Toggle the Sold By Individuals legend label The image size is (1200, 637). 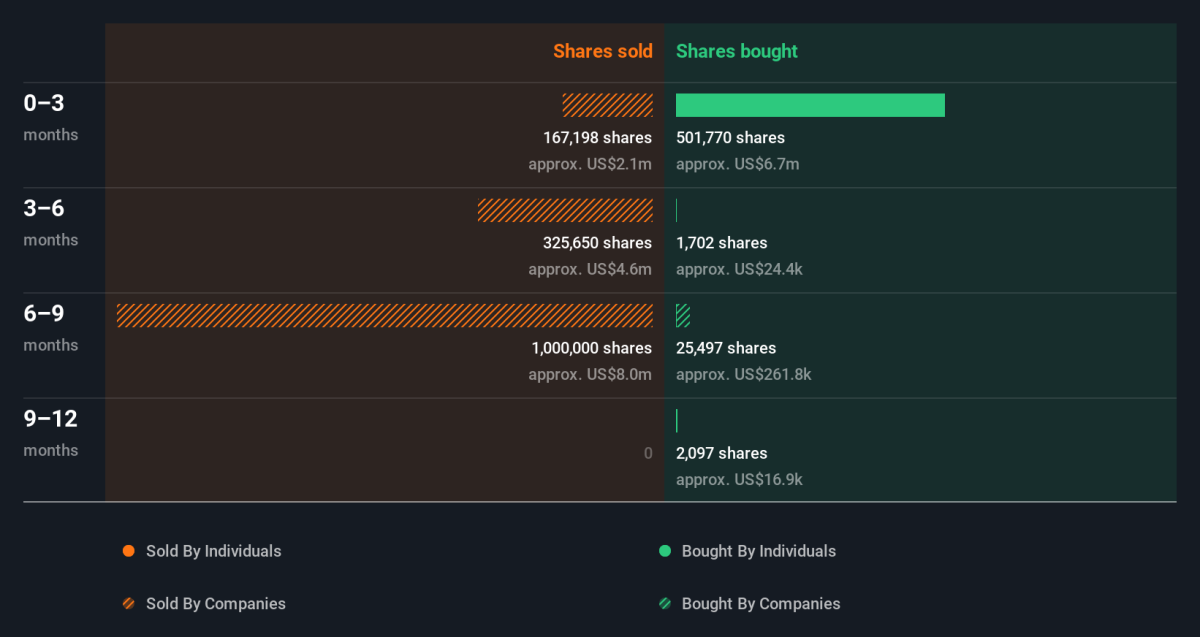tap(213, 551)
